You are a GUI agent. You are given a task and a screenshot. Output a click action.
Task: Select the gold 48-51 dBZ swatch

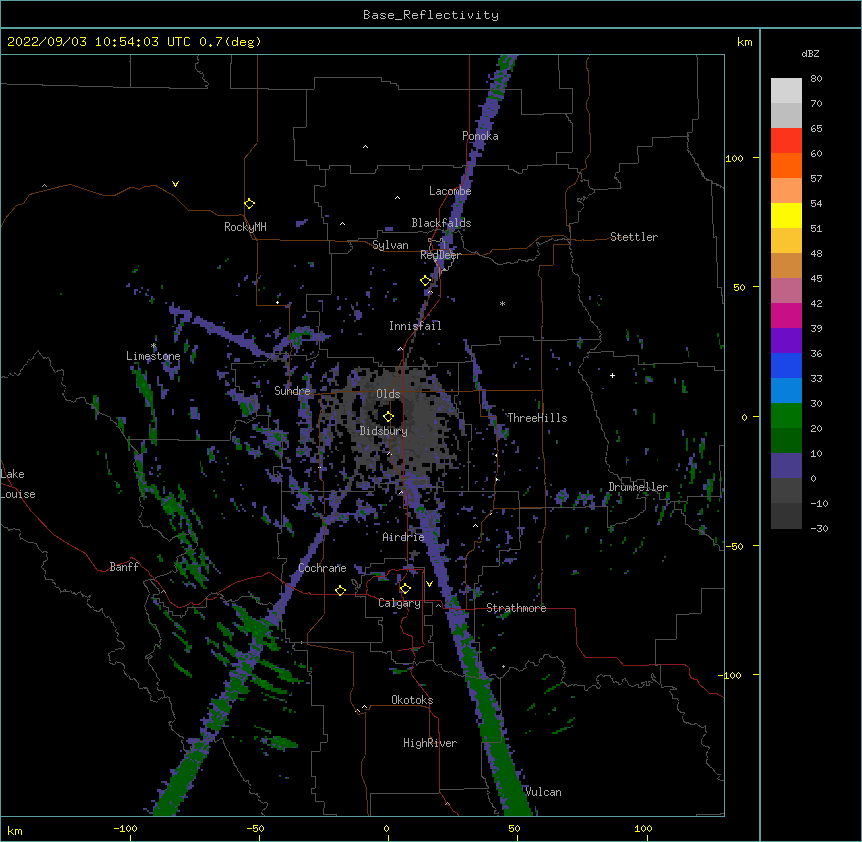click(x=786, y=241)
